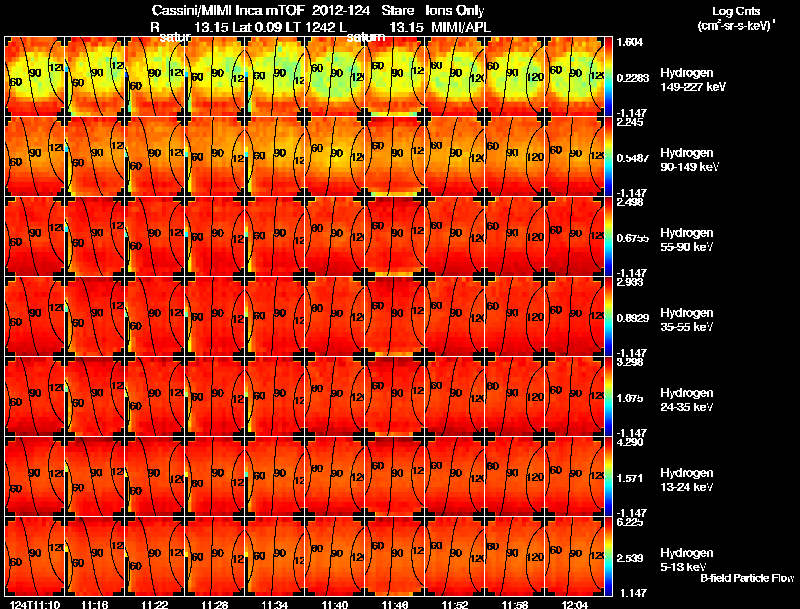The width and height of the screenshot is (800, 609).
Task: Click the 'Hydrogen 55-90 keV' row label
Action: click(687, 240)
